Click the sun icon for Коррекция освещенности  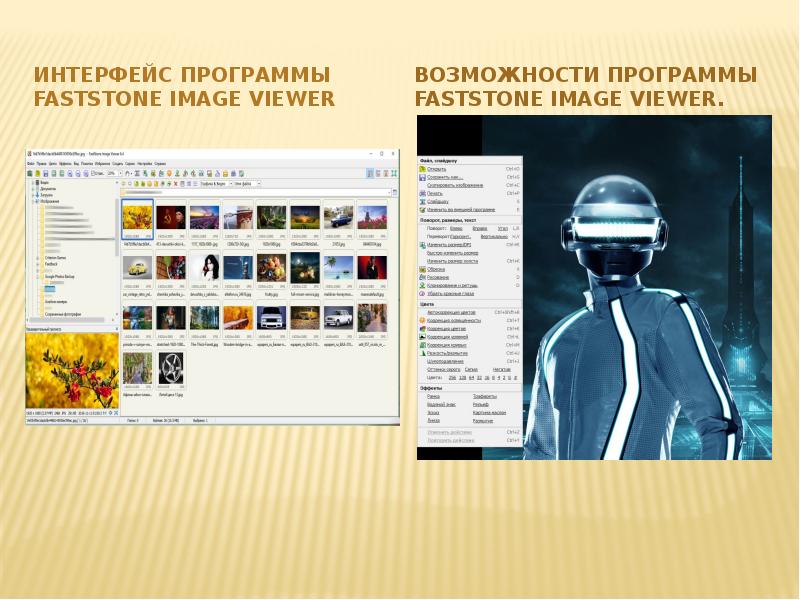click(422, 320)
